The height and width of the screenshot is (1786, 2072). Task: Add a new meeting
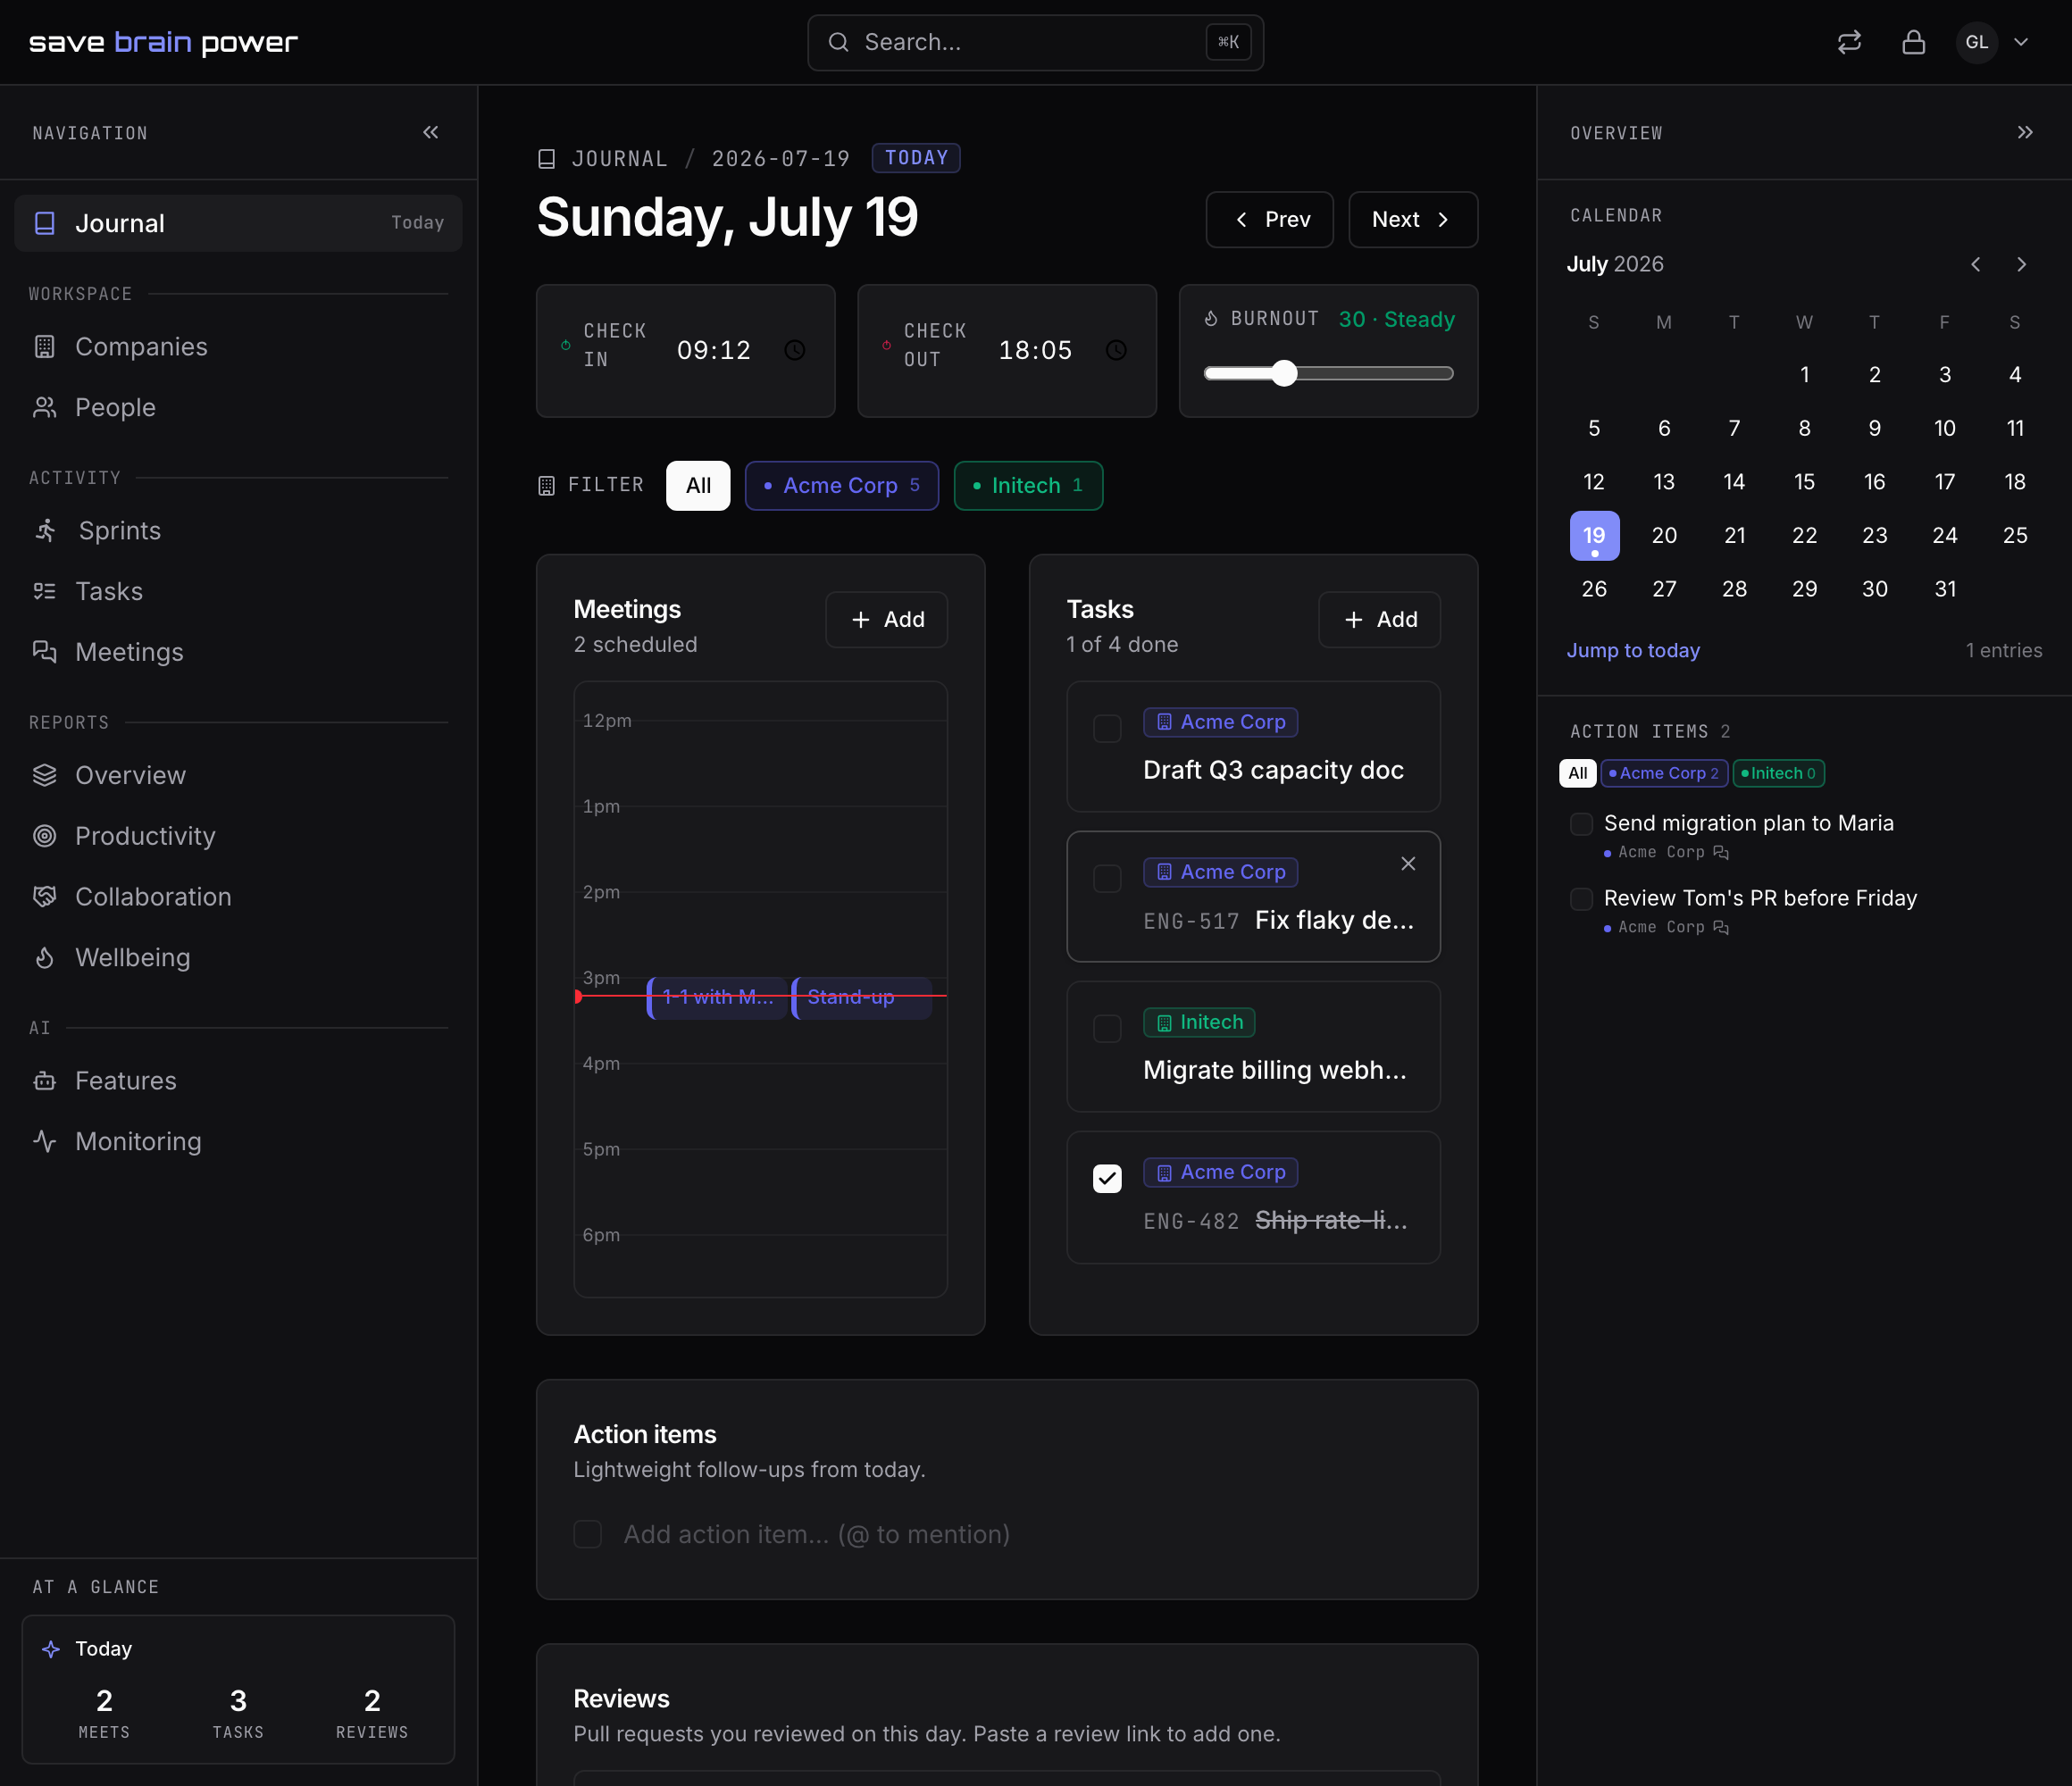point(886,619)
